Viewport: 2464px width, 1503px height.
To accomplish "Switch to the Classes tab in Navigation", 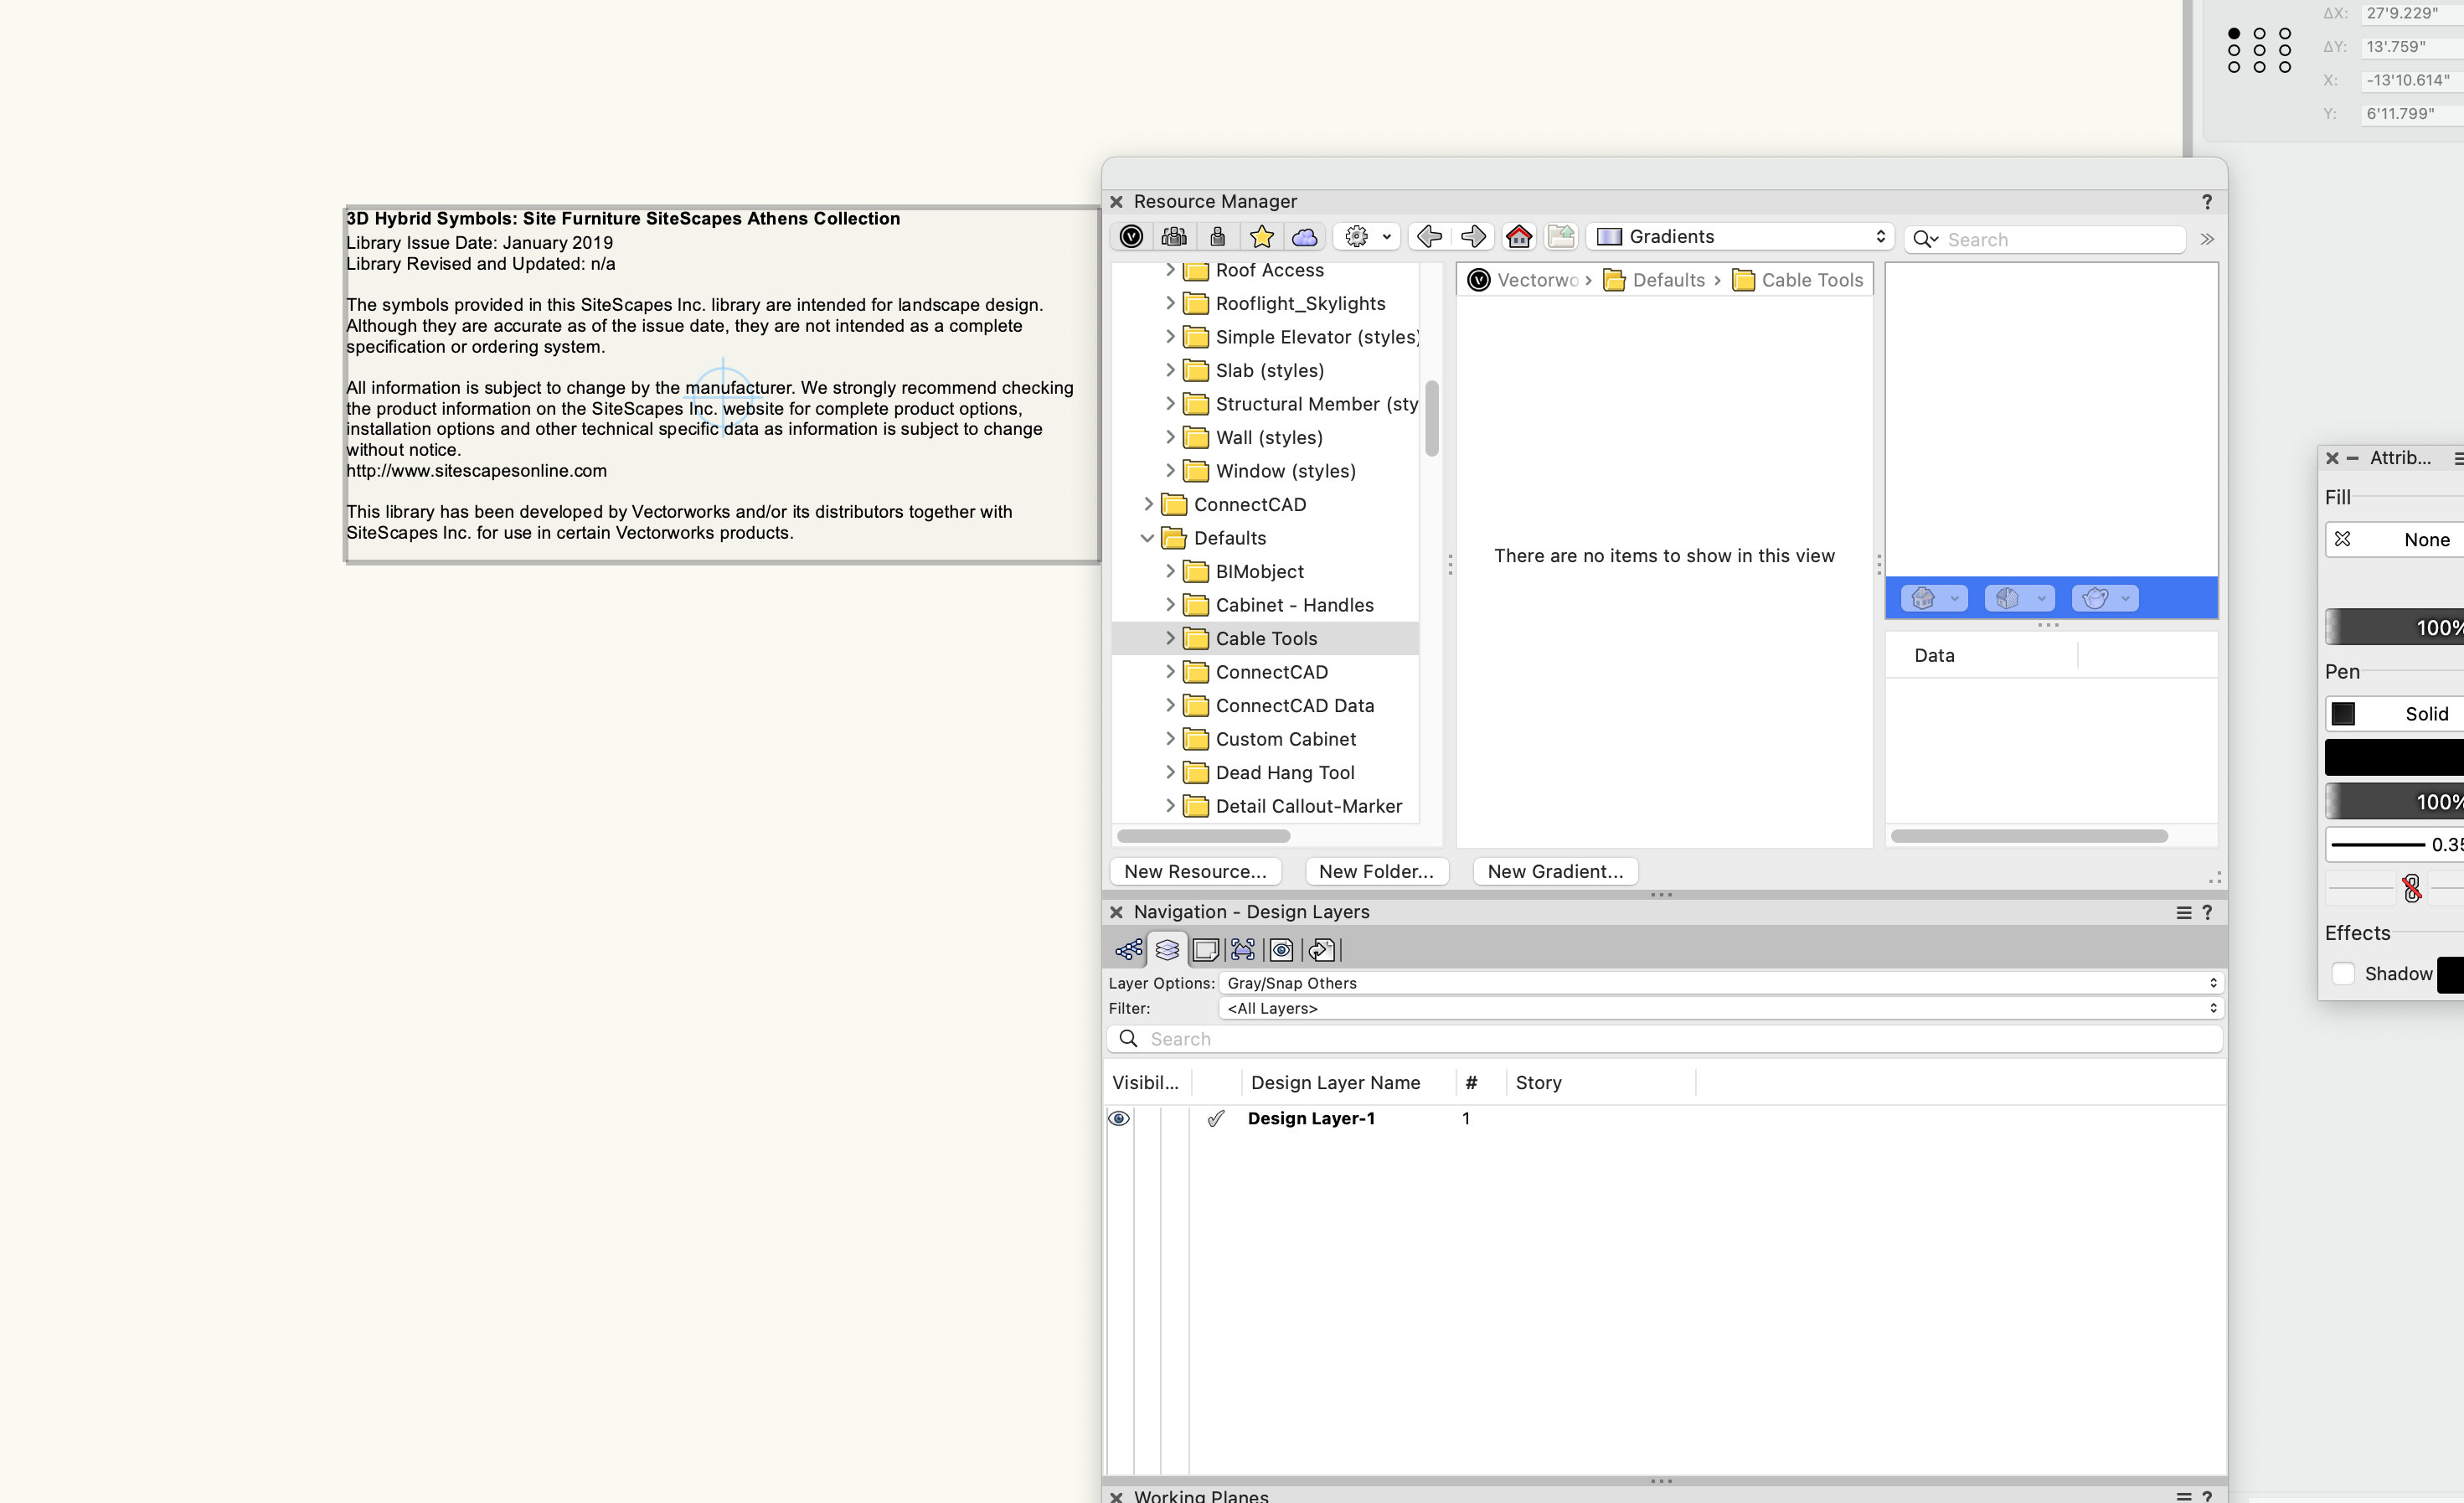I will (1128, 949).
